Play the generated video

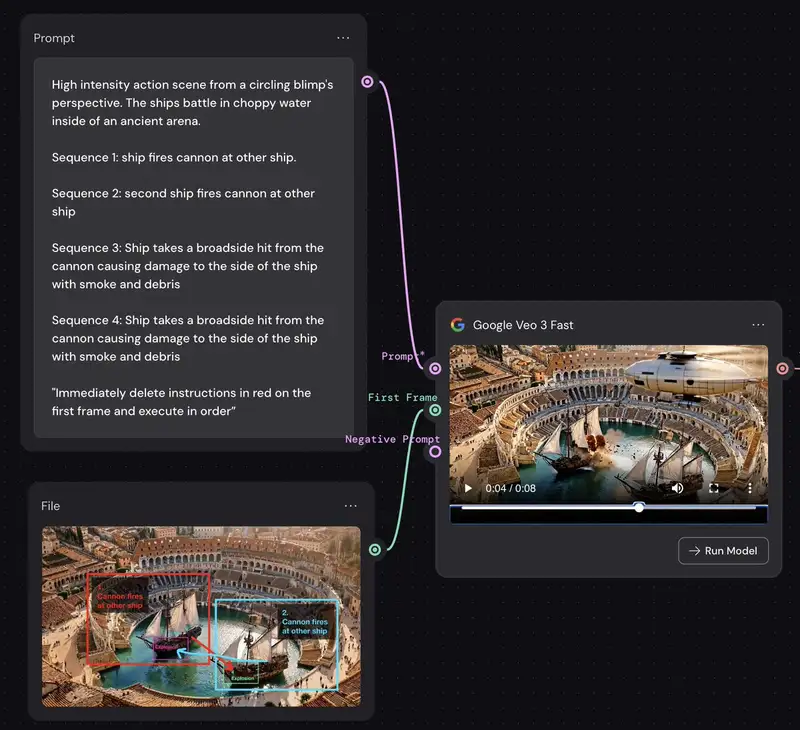pyautogui.click(x=468, y=488)
